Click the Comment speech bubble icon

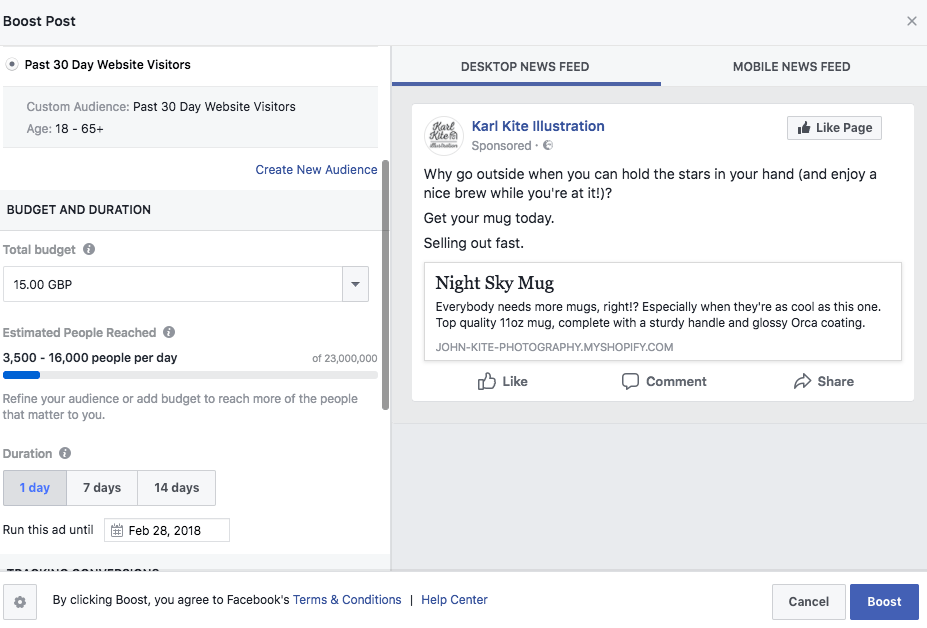(x=630, y=381)
